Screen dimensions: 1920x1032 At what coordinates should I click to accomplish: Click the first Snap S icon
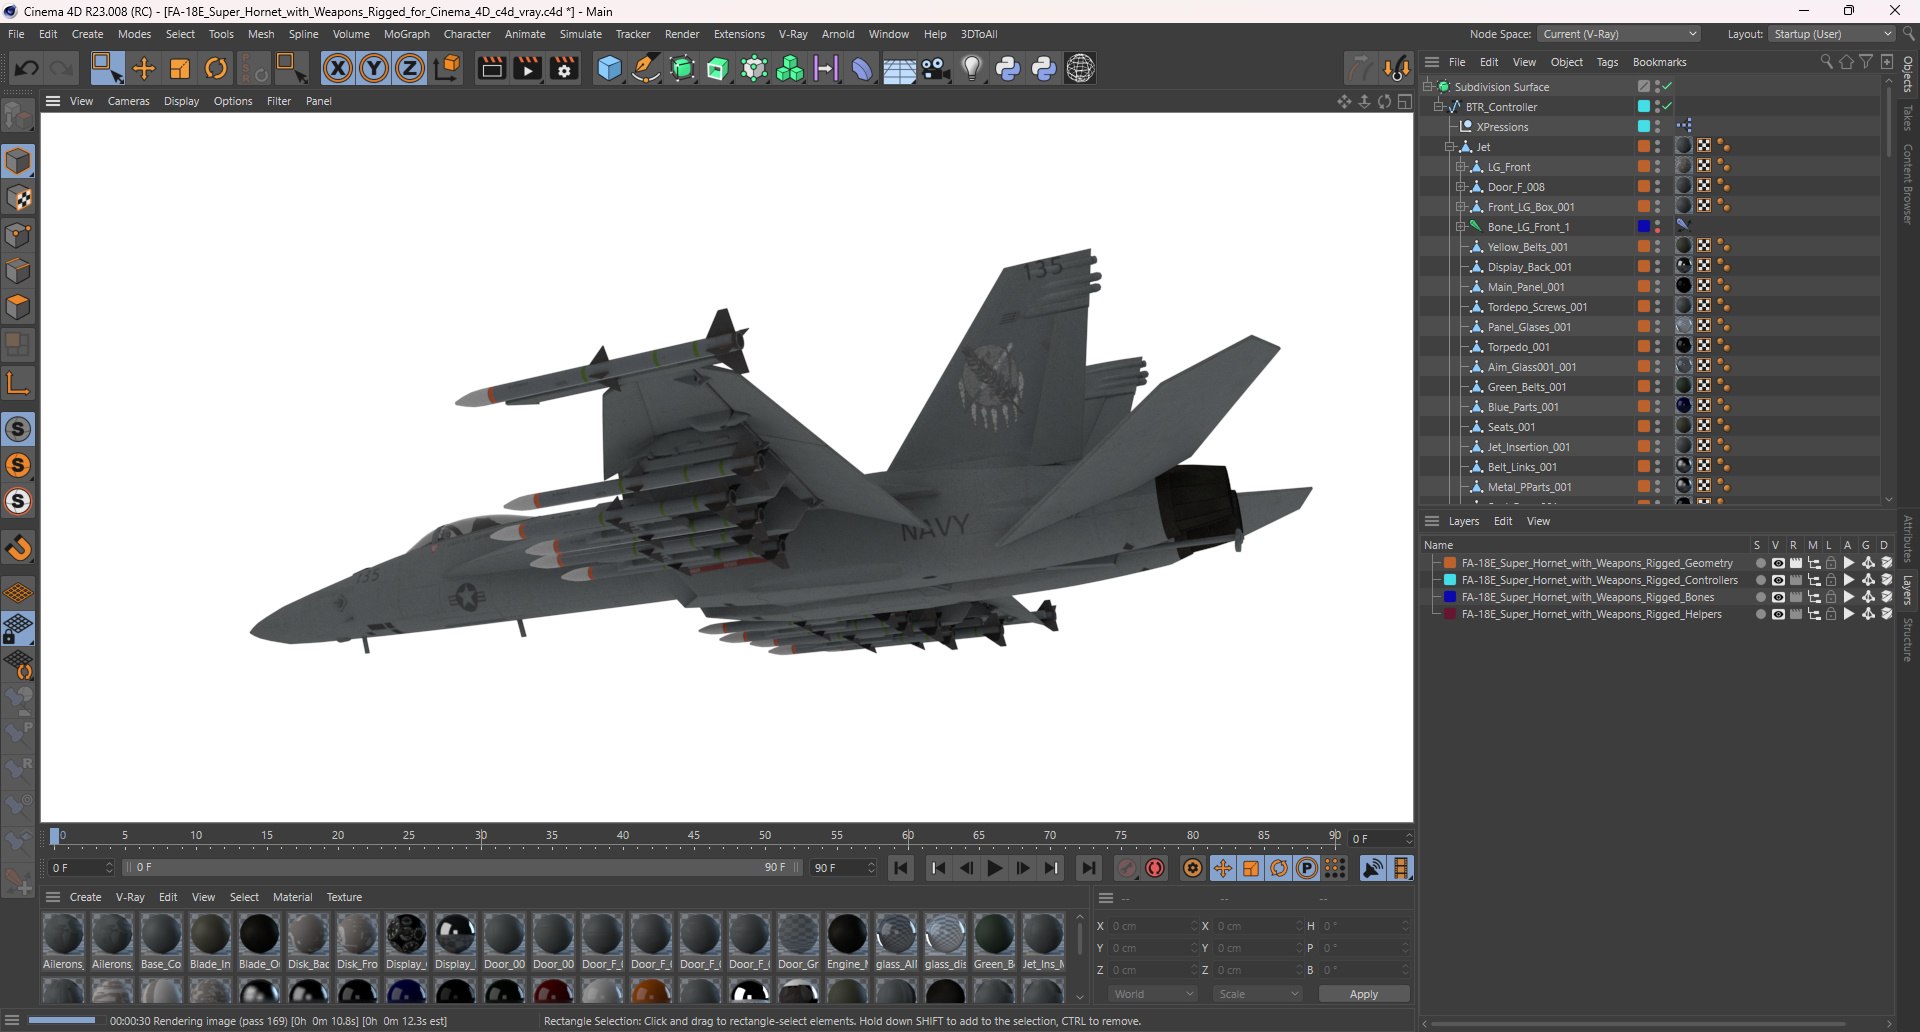pos(19,430)
